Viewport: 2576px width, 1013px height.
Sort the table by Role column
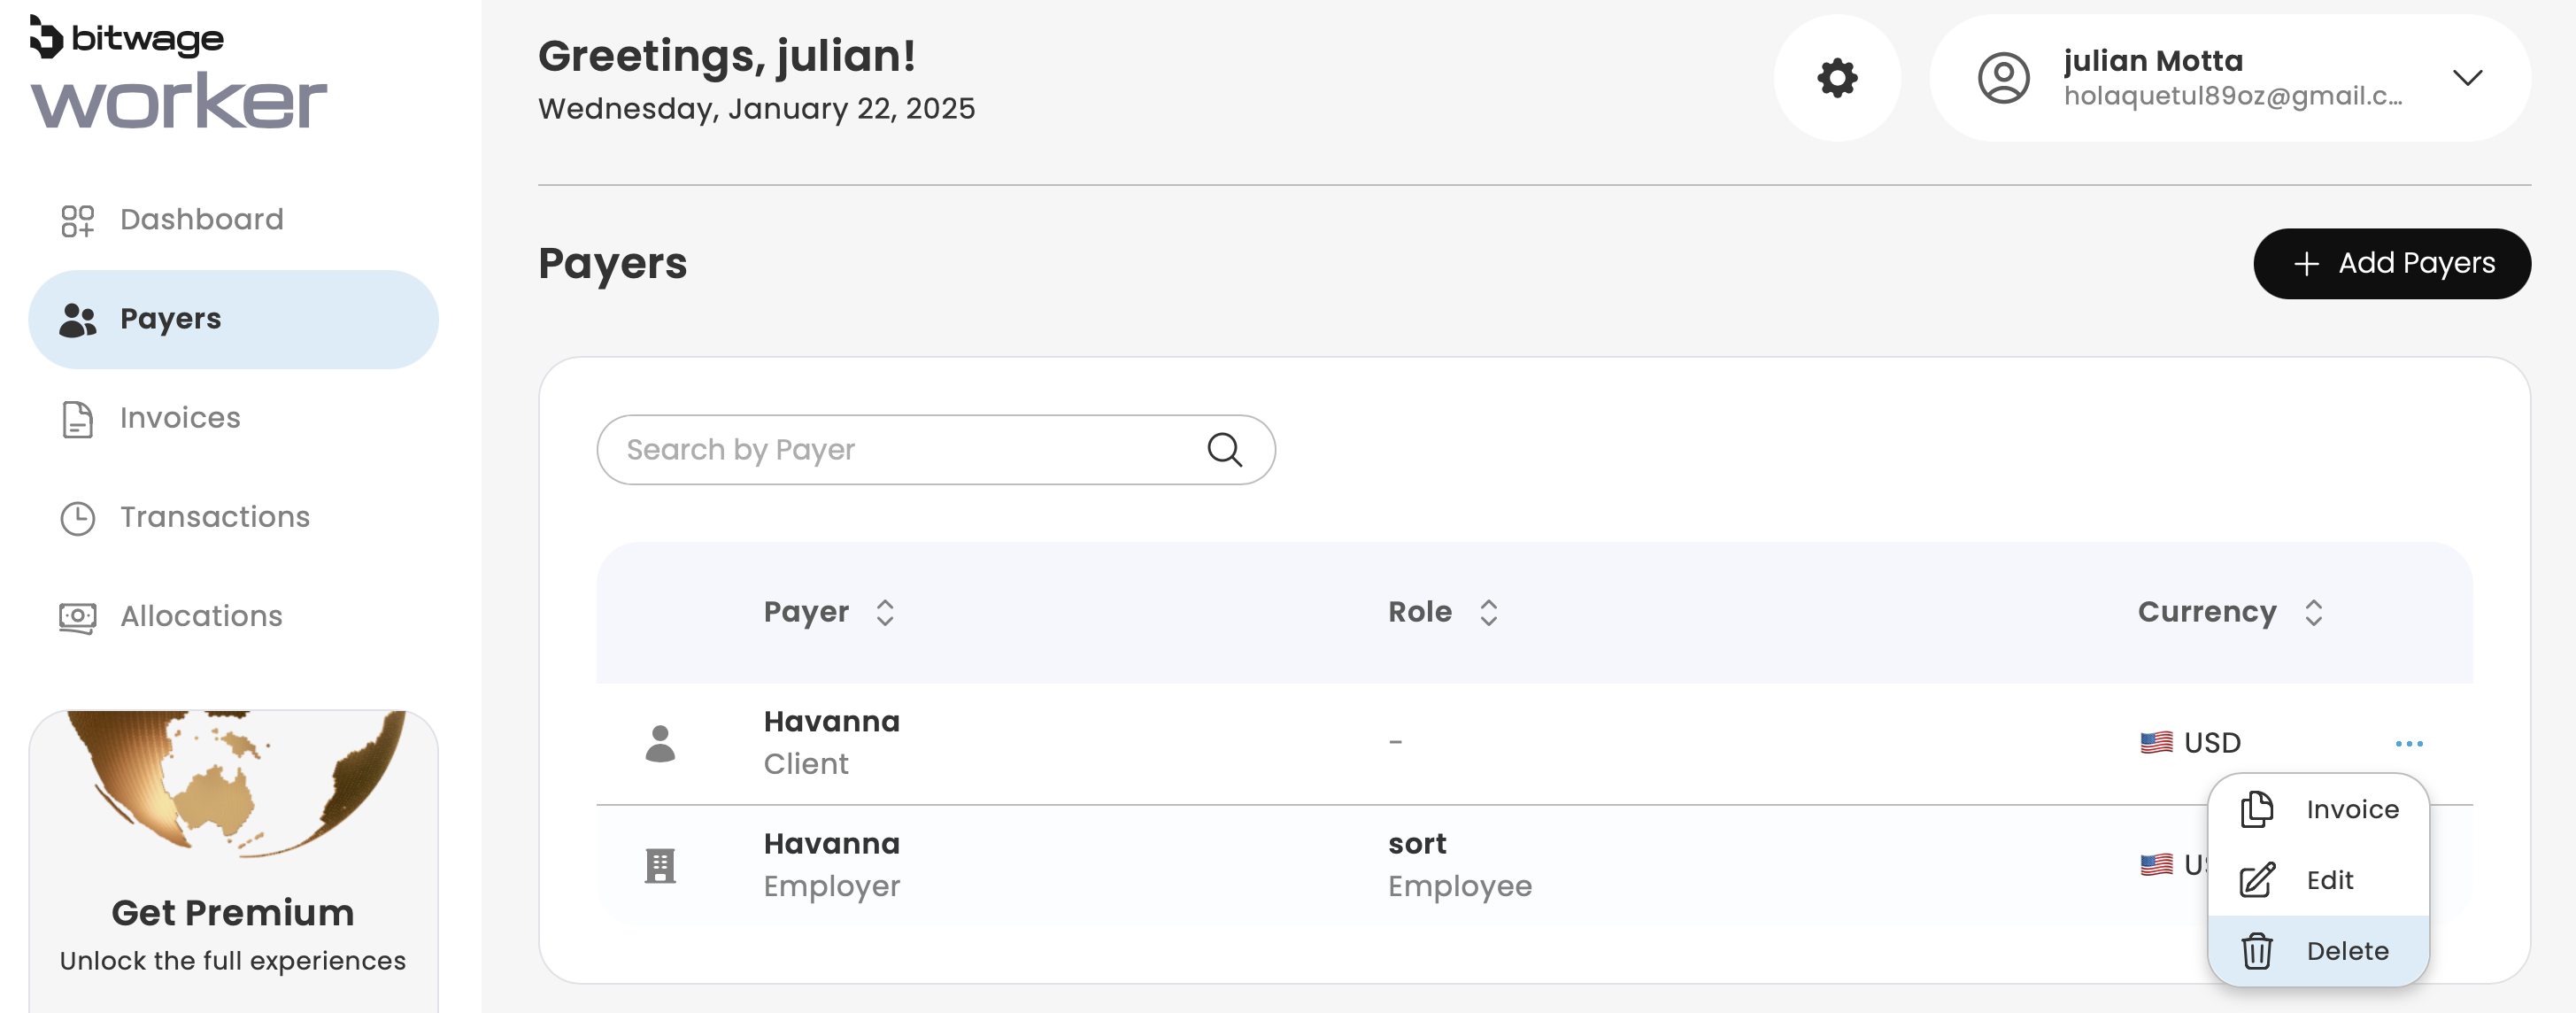click(x=1488, y=612)
